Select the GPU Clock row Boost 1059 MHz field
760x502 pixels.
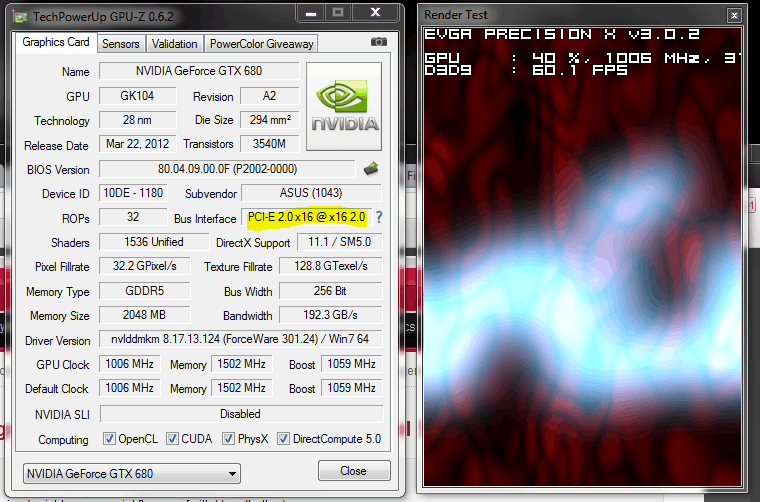(351, 364)
